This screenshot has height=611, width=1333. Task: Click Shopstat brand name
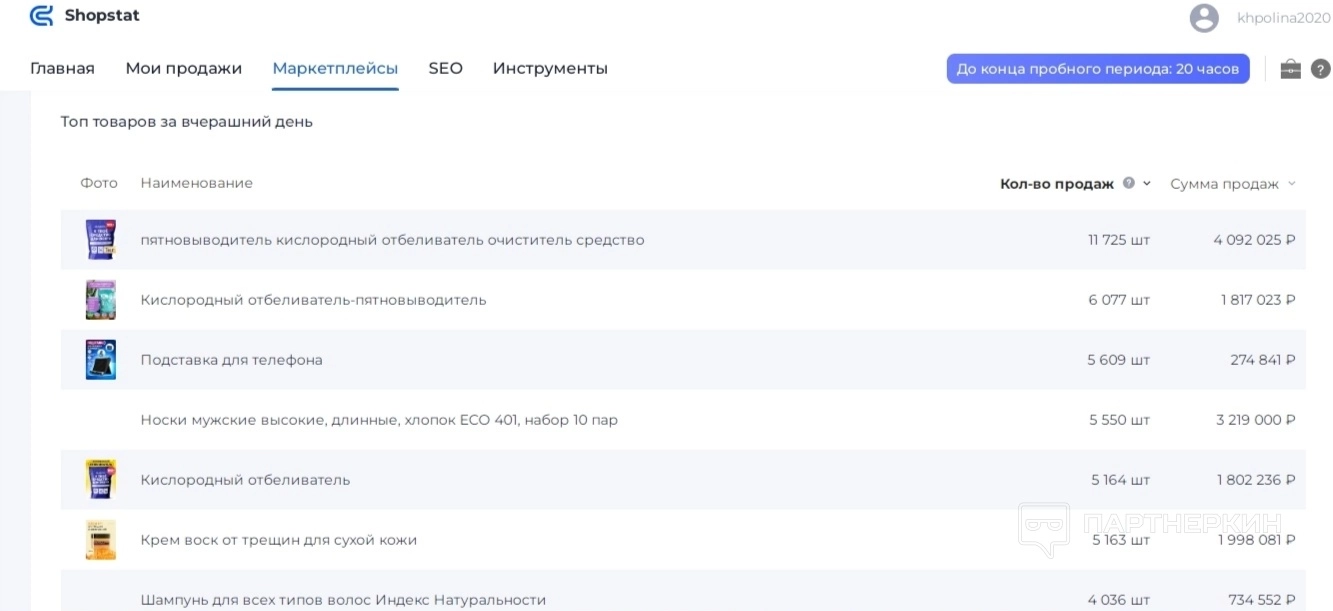102,15
